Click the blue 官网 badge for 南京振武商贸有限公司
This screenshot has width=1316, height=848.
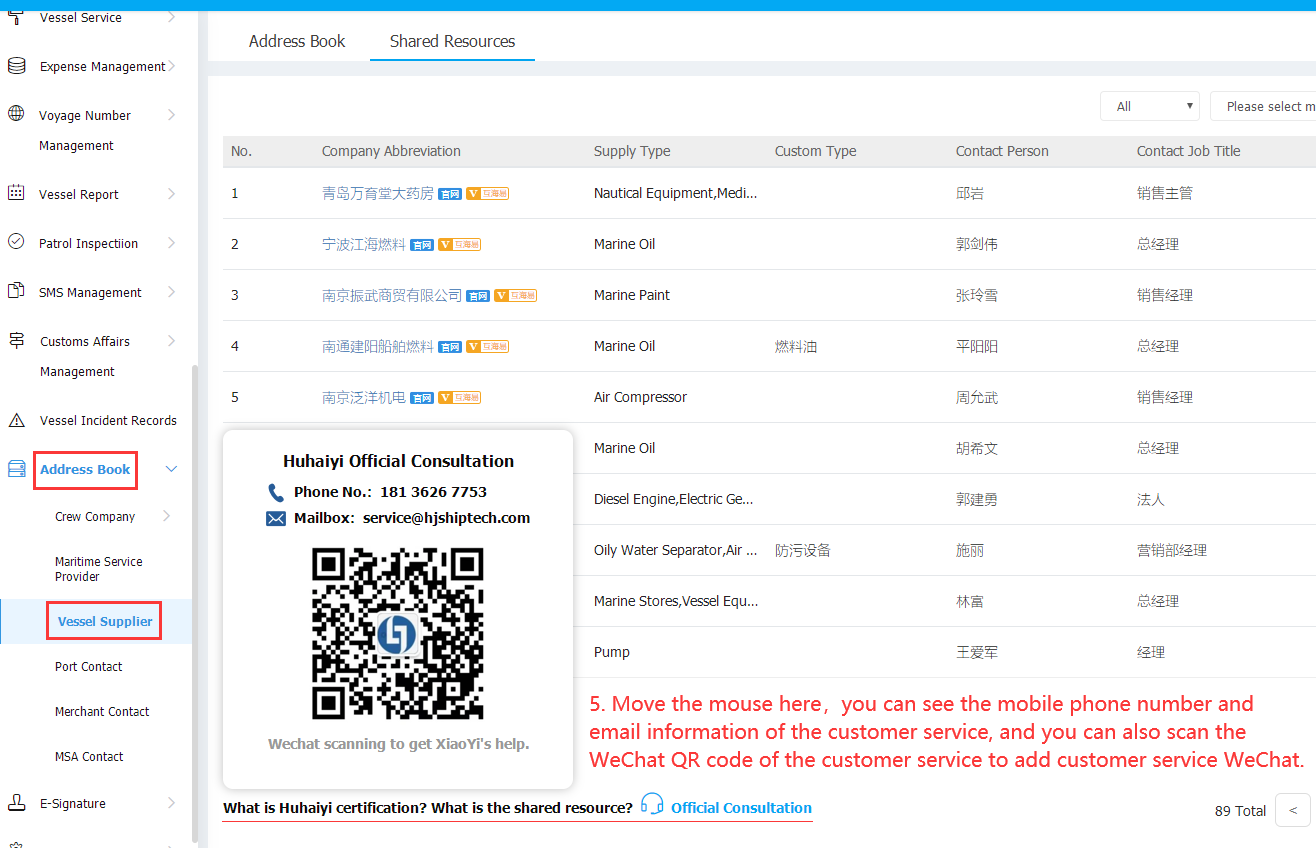478,296
